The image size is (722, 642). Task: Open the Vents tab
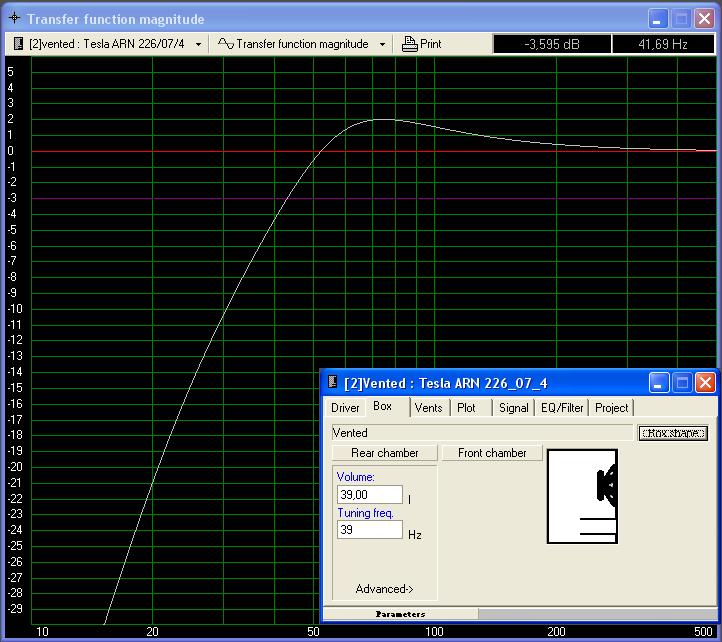click(428, 408)
